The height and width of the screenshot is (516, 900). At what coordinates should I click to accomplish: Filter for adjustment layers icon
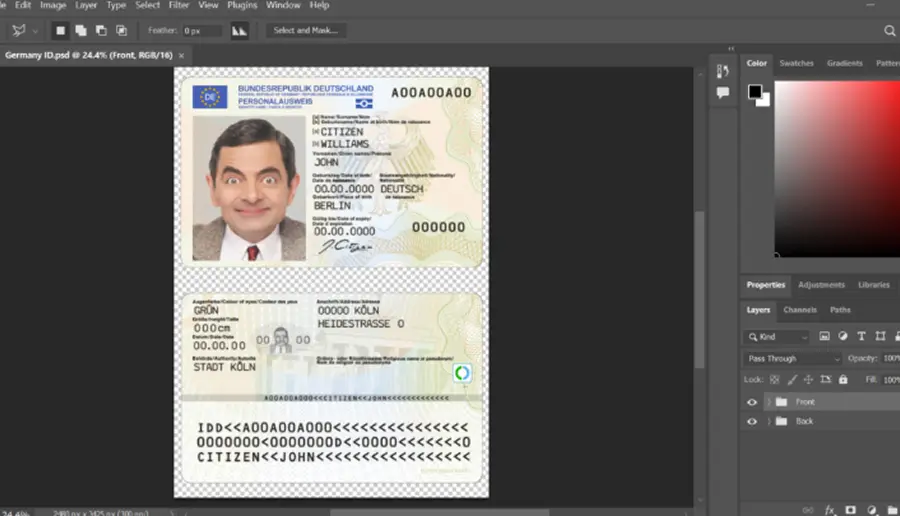pyautogui.click(x=843, y=336)
